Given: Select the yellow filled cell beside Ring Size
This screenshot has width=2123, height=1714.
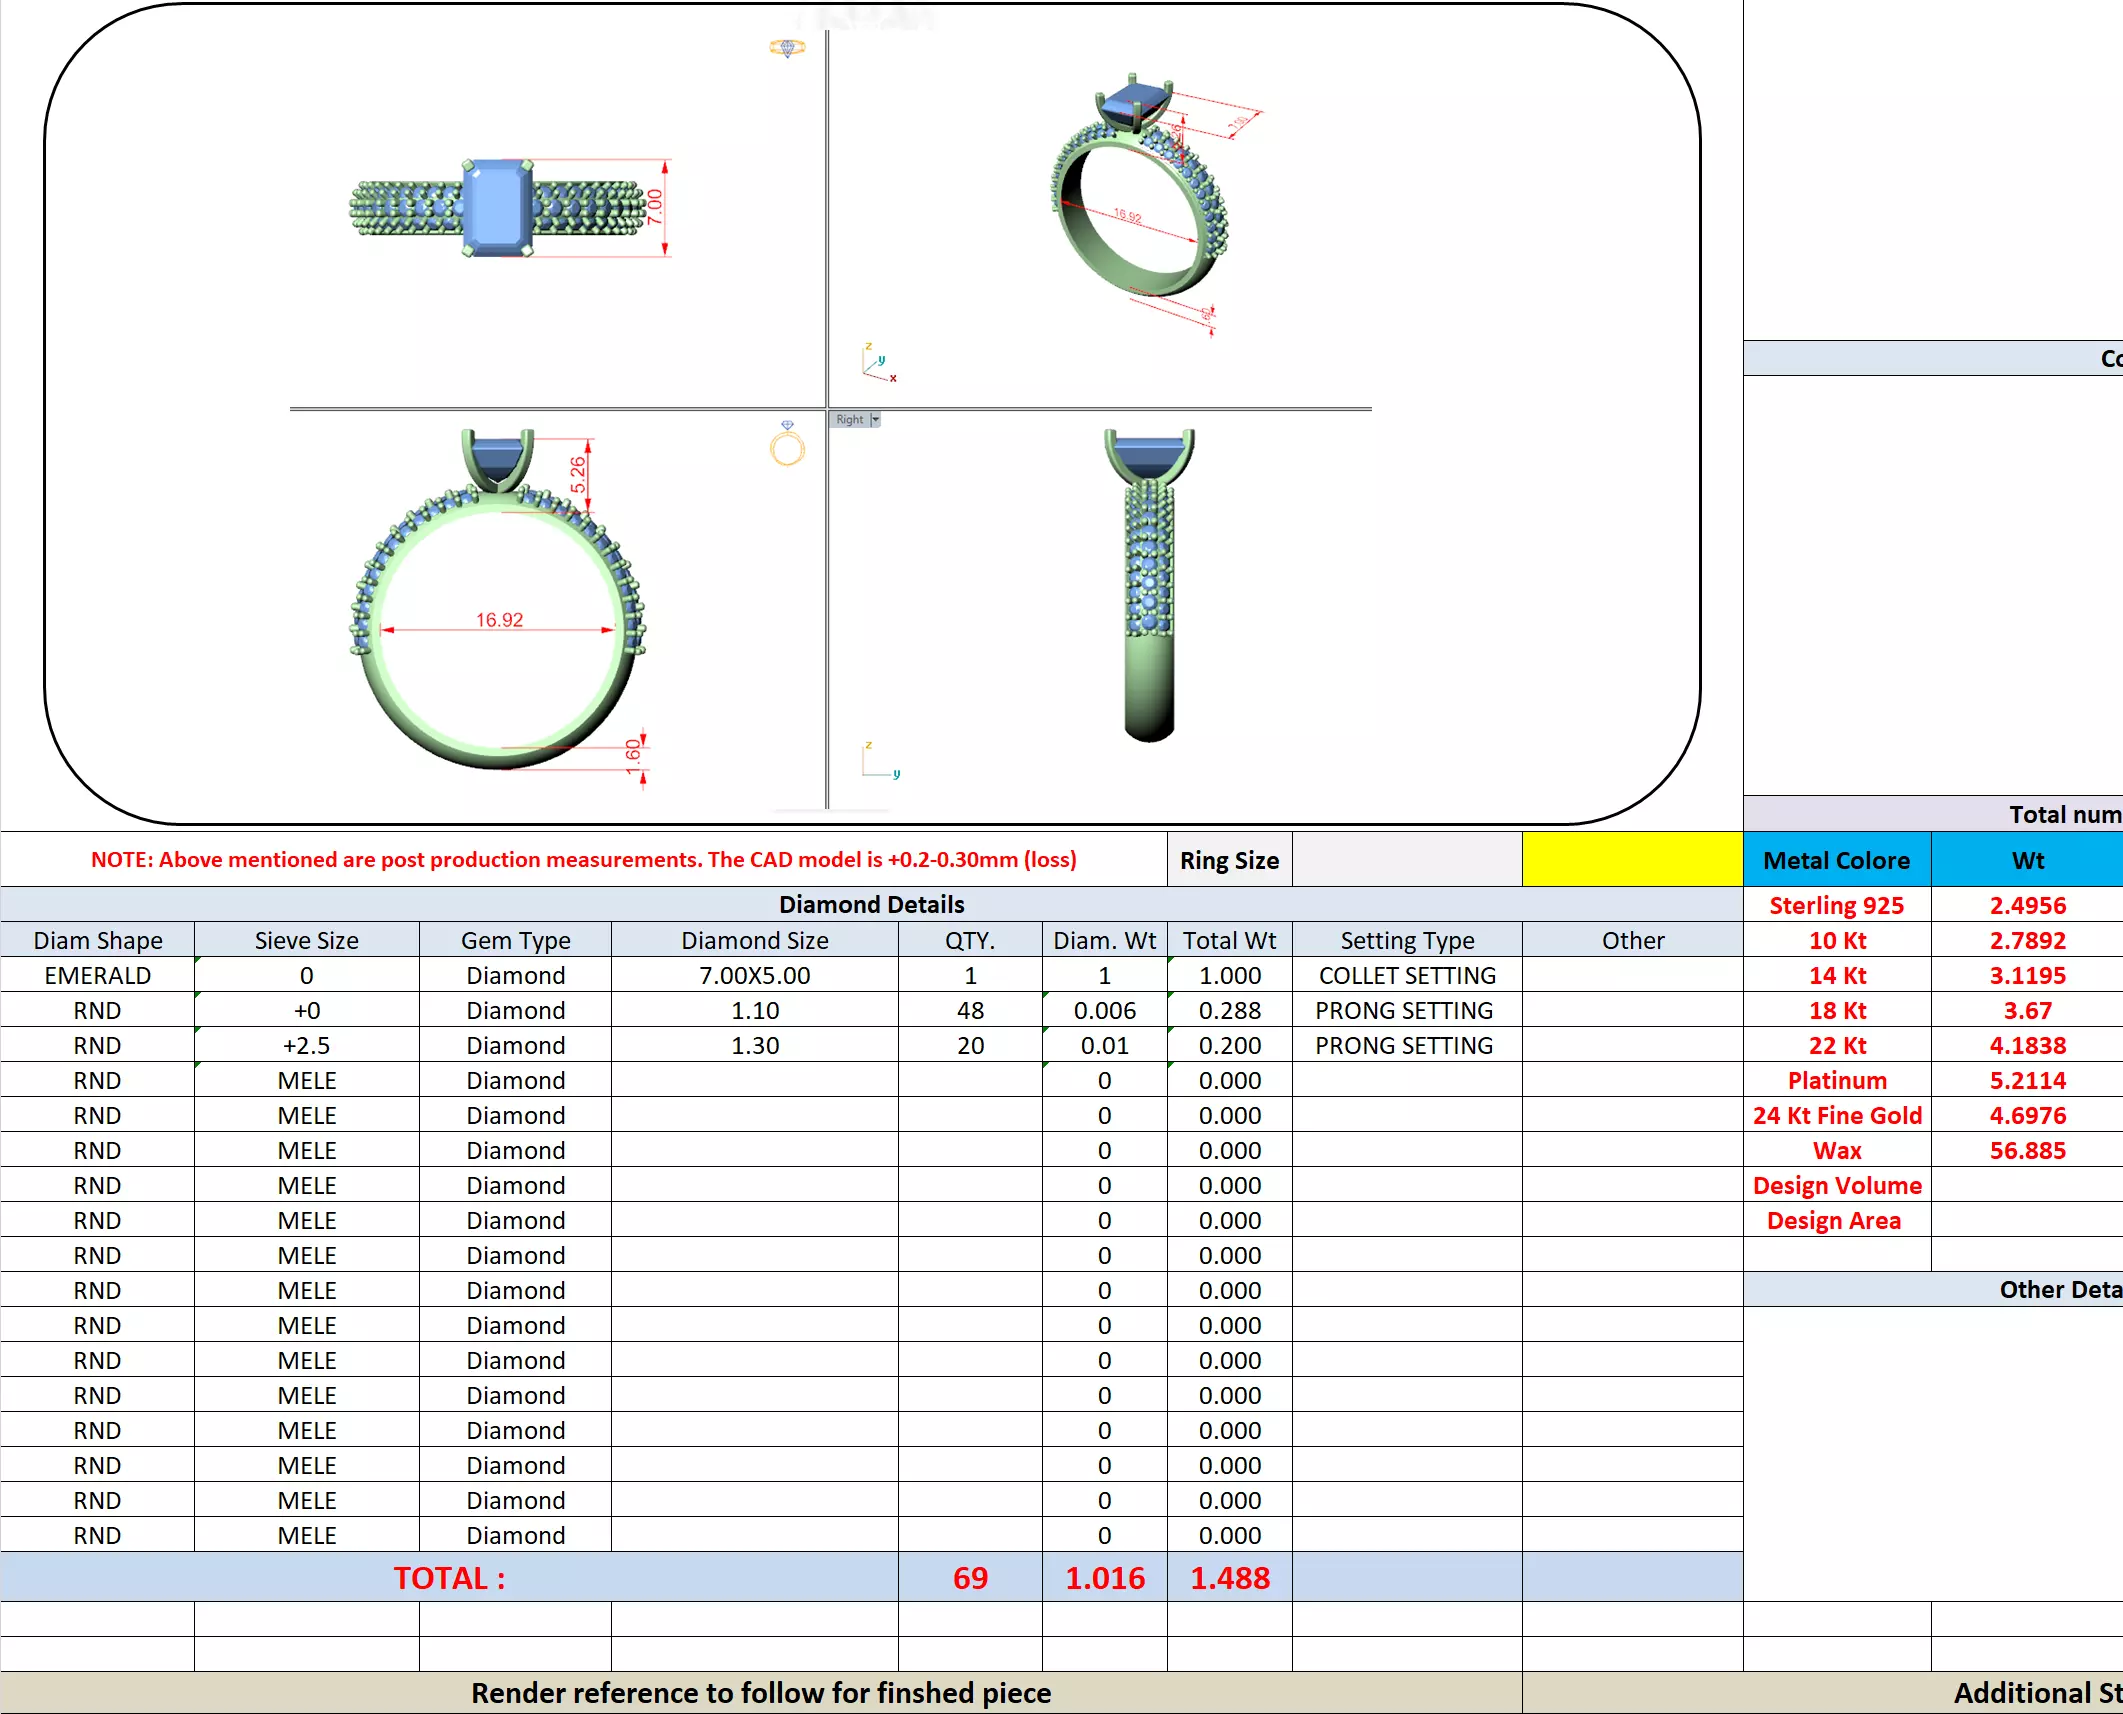Looking at the screenshot, I should [1632, 860].
